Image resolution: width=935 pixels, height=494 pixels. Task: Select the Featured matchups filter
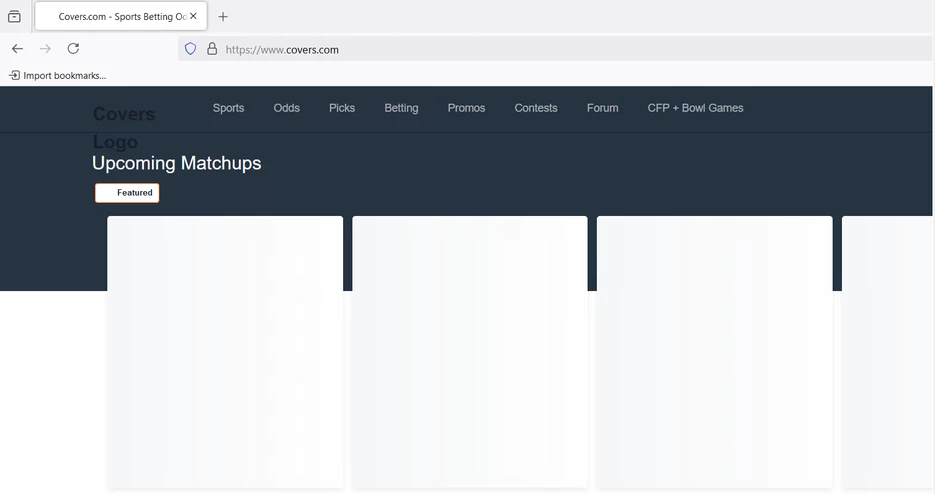[x=127, y=193]
